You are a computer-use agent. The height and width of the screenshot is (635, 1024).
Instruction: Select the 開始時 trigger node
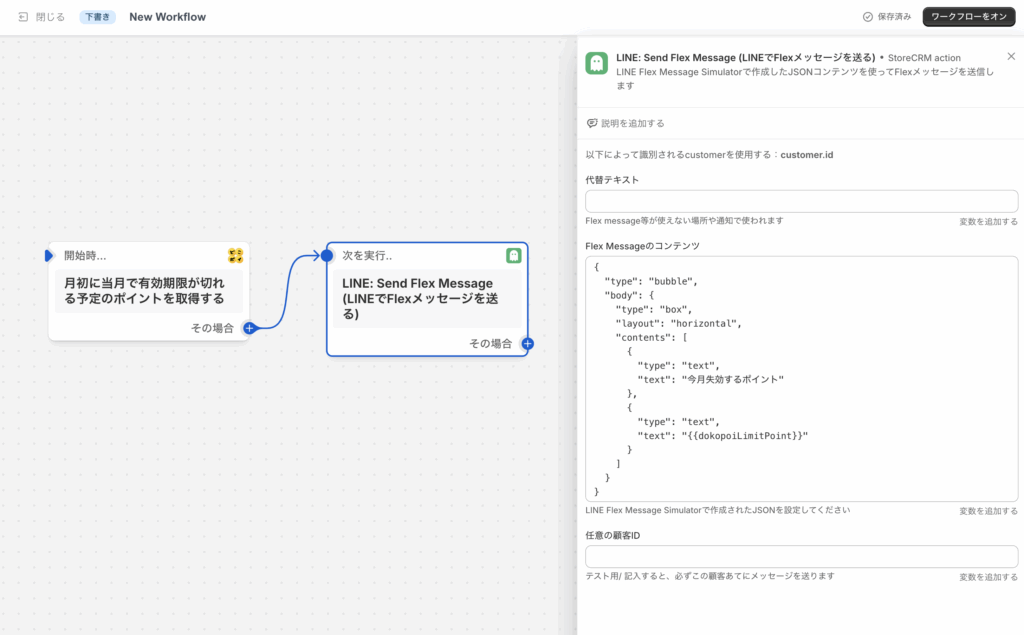pyautogui.click(x=148, y=291)
